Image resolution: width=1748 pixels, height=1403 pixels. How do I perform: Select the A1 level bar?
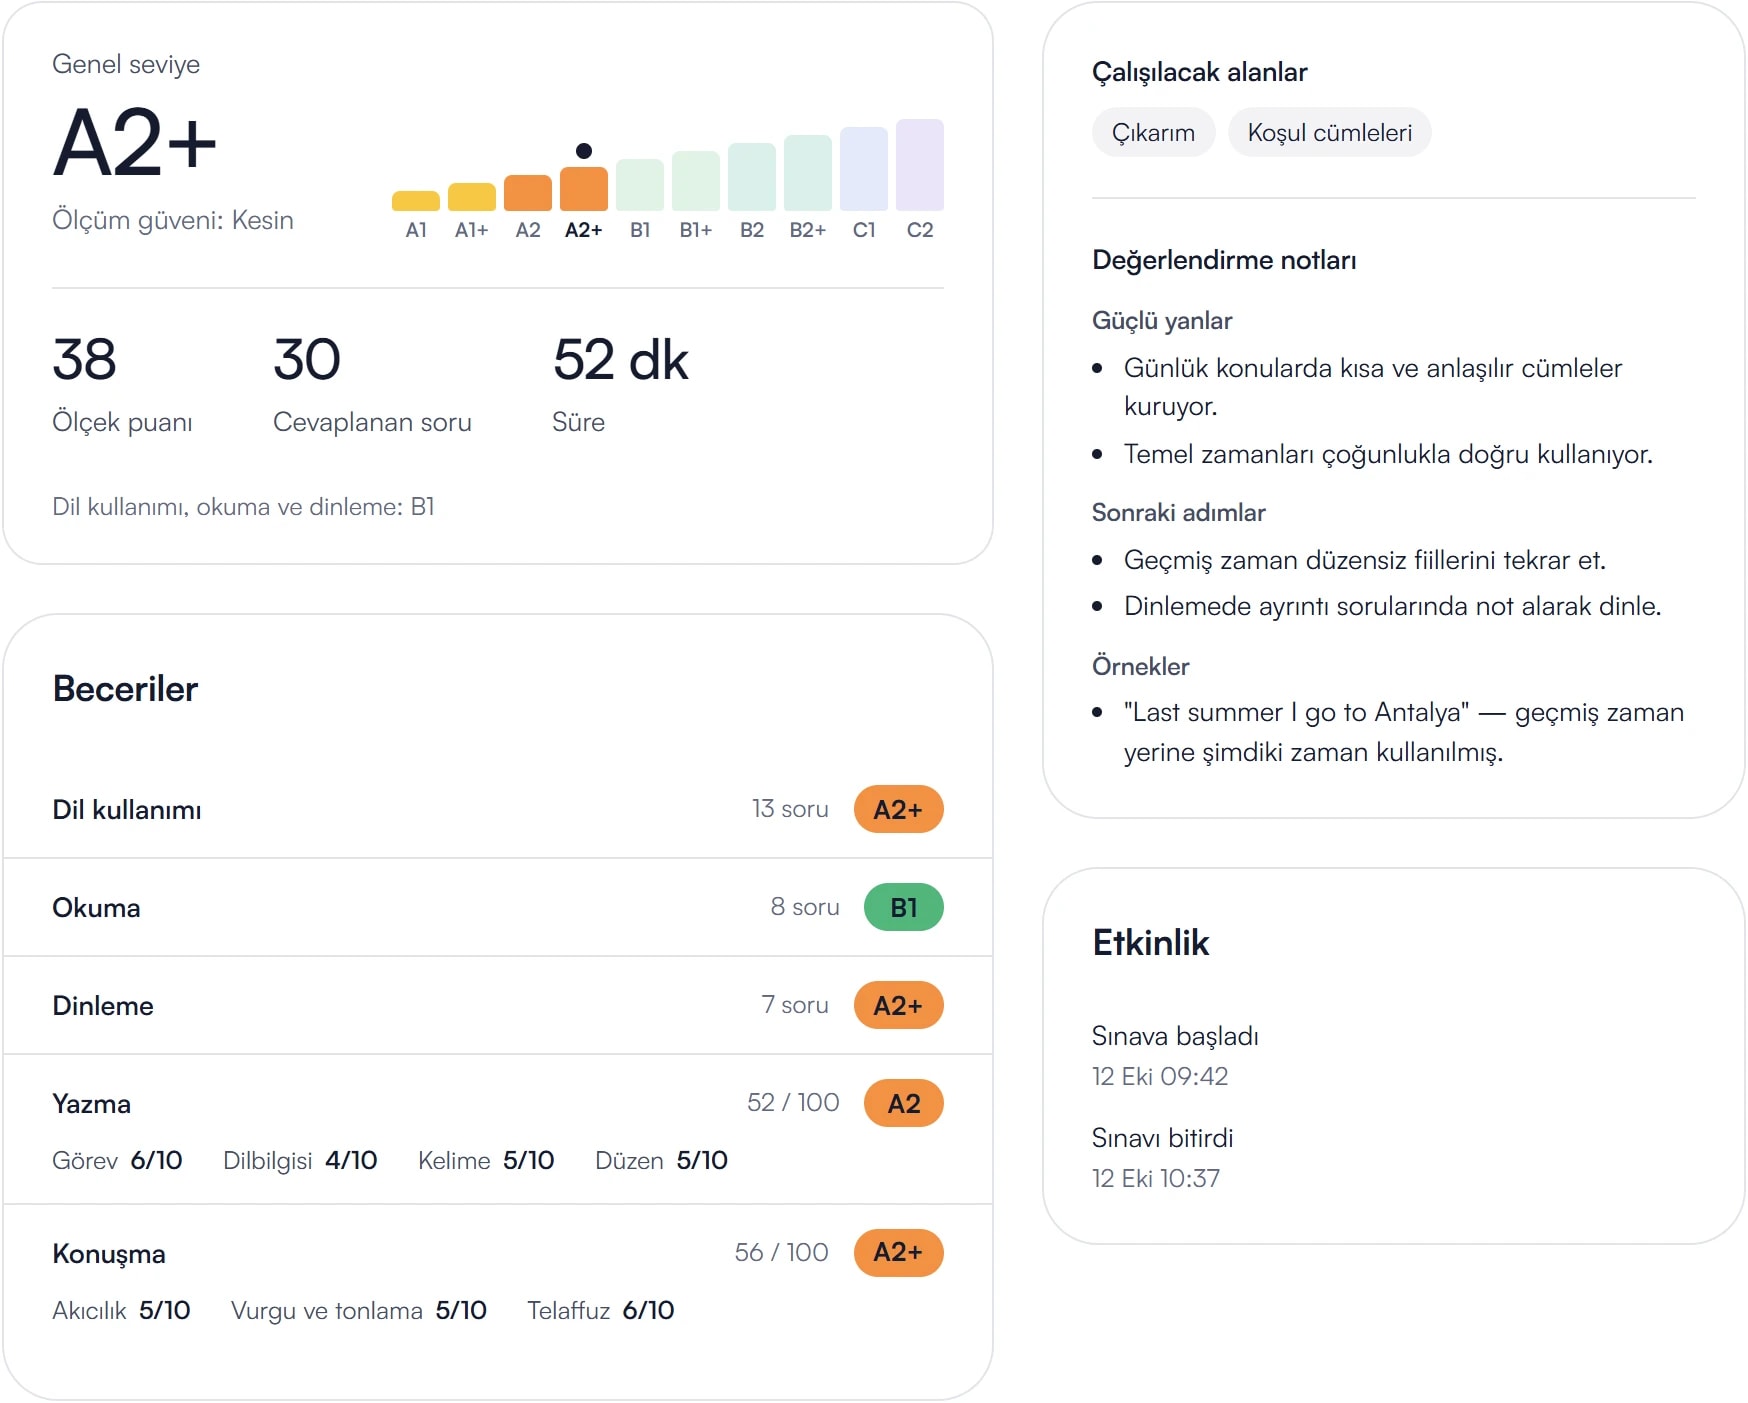(416, 200)
